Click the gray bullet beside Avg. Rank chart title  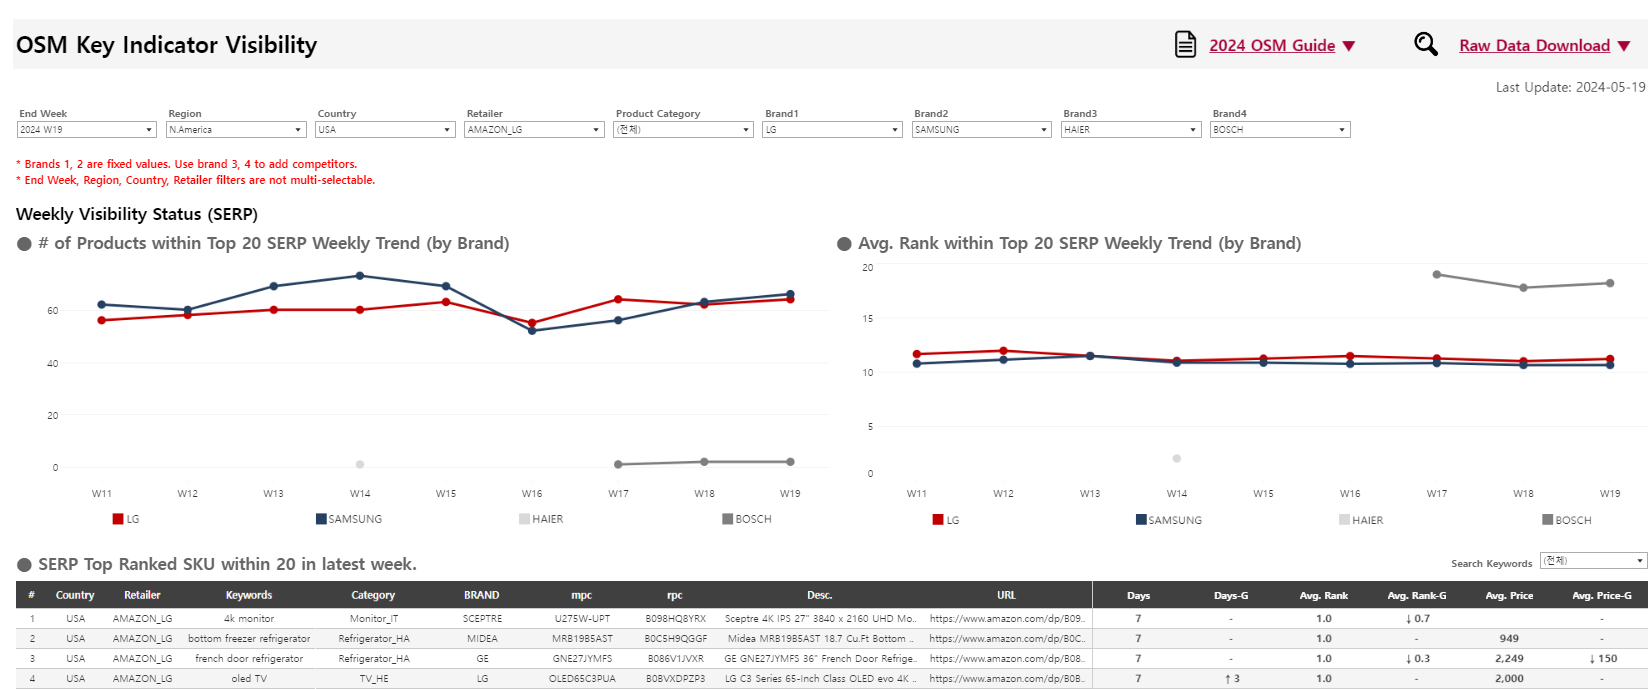(x=844, y=244)
